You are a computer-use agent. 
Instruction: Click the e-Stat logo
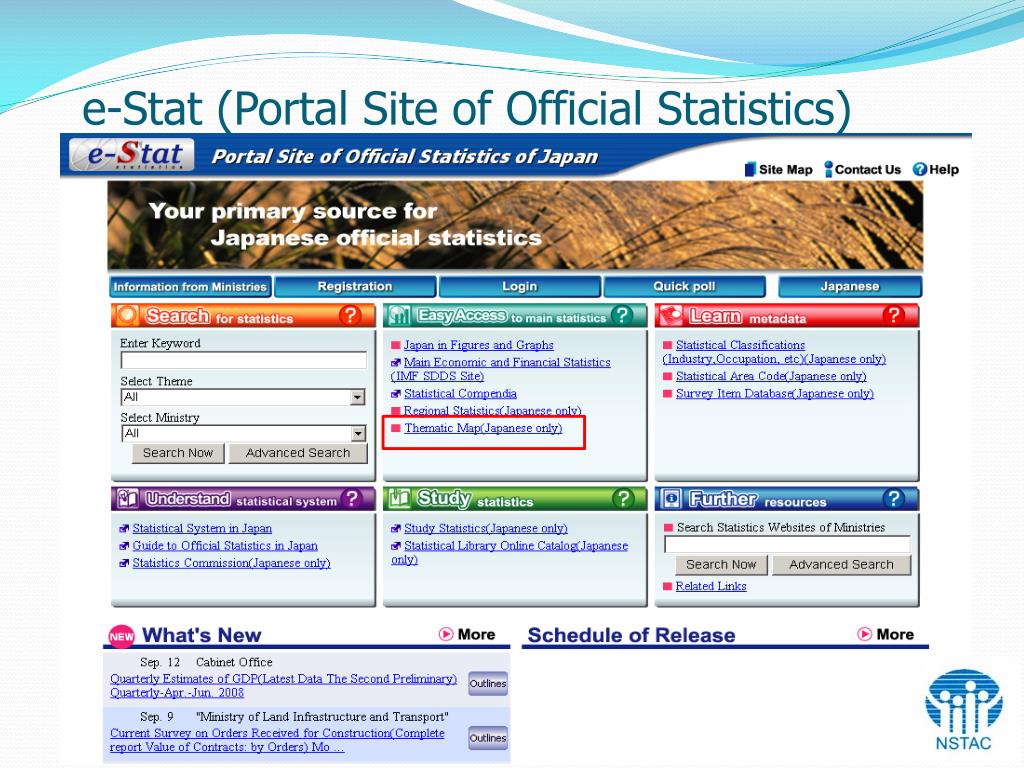(x=132, y=155)
